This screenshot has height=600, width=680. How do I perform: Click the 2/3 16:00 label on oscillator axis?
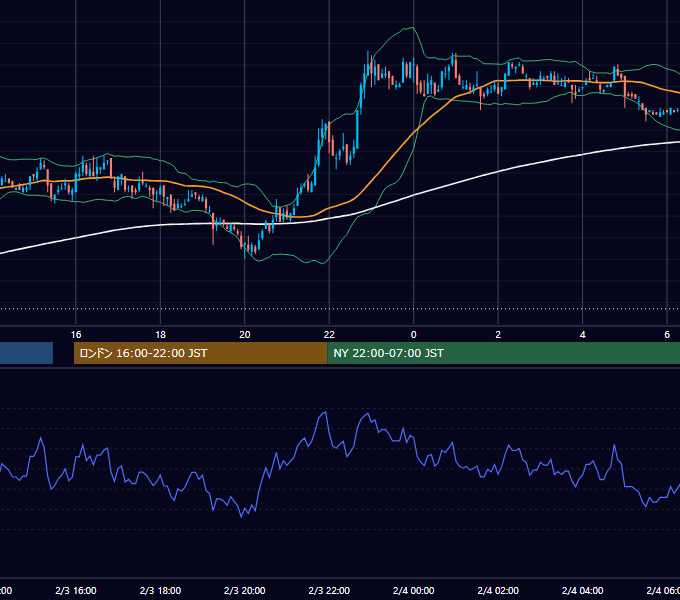click(x=76, y=591)
